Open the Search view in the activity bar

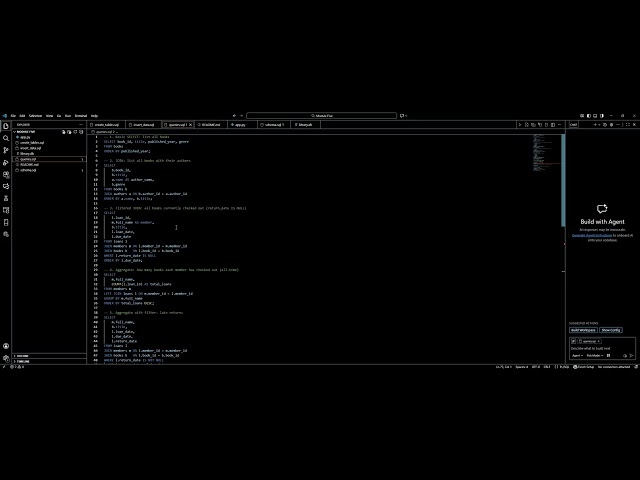(x=6, y=138)
